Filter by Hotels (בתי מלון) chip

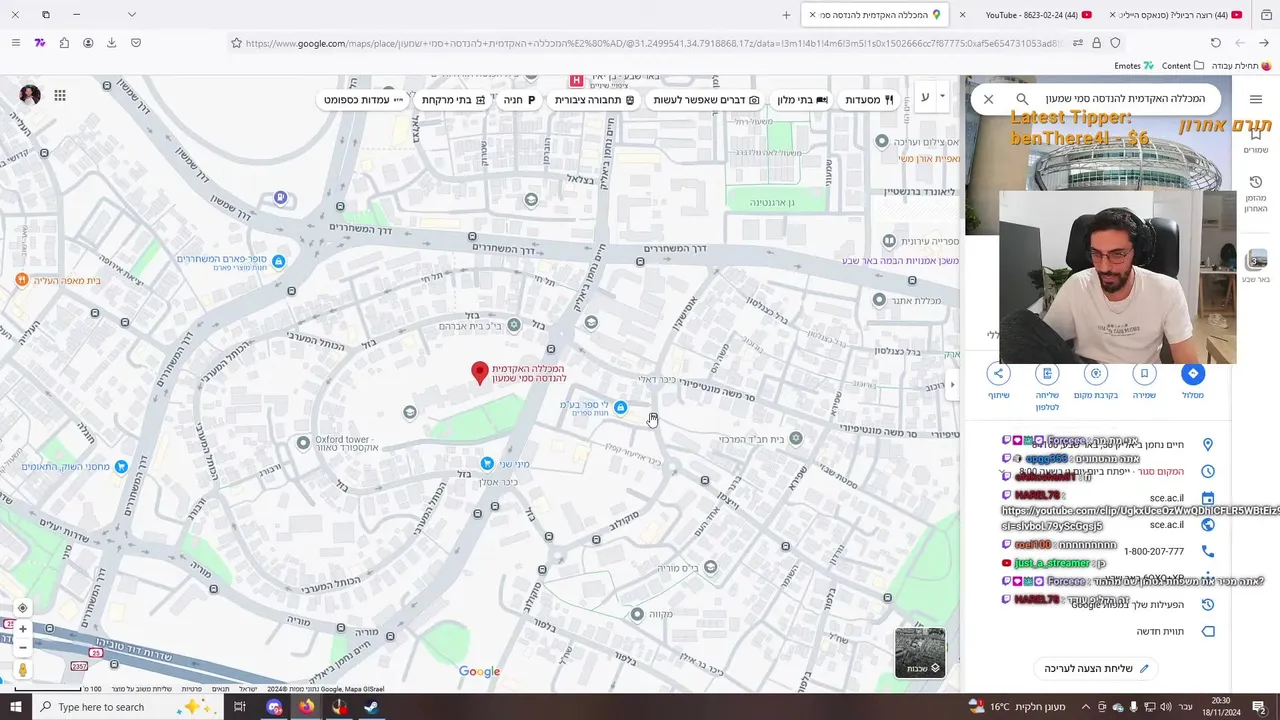click(x=803, y=100)
